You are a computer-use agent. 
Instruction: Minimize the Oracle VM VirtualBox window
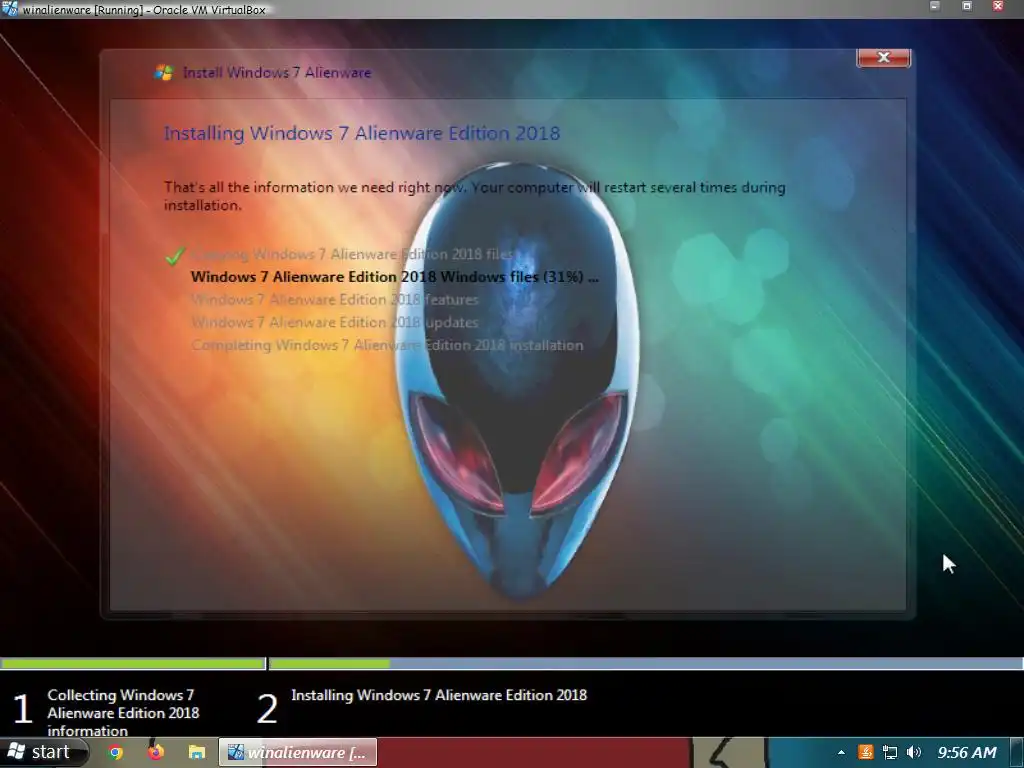click(935, 7)
